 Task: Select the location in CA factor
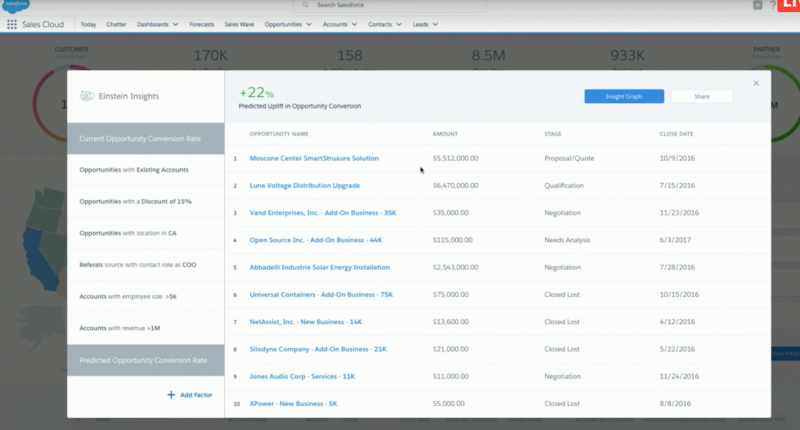pos(146,233)
